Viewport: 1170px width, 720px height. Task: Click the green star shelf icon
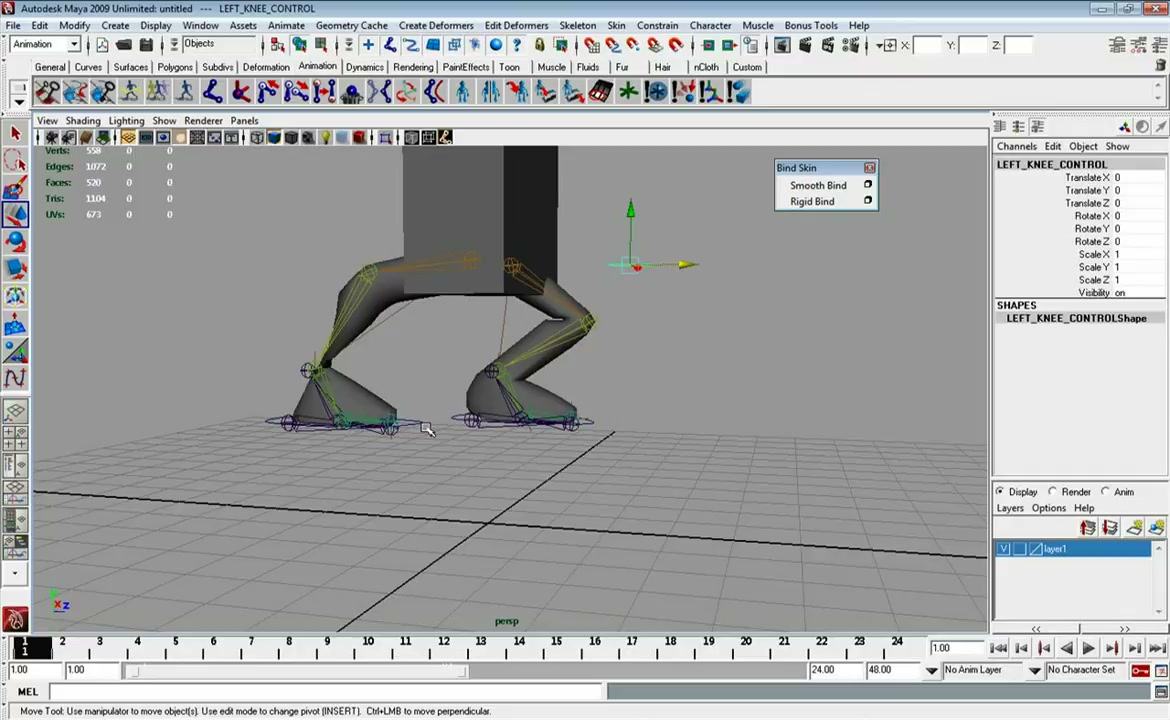click(x=628, y=92)
